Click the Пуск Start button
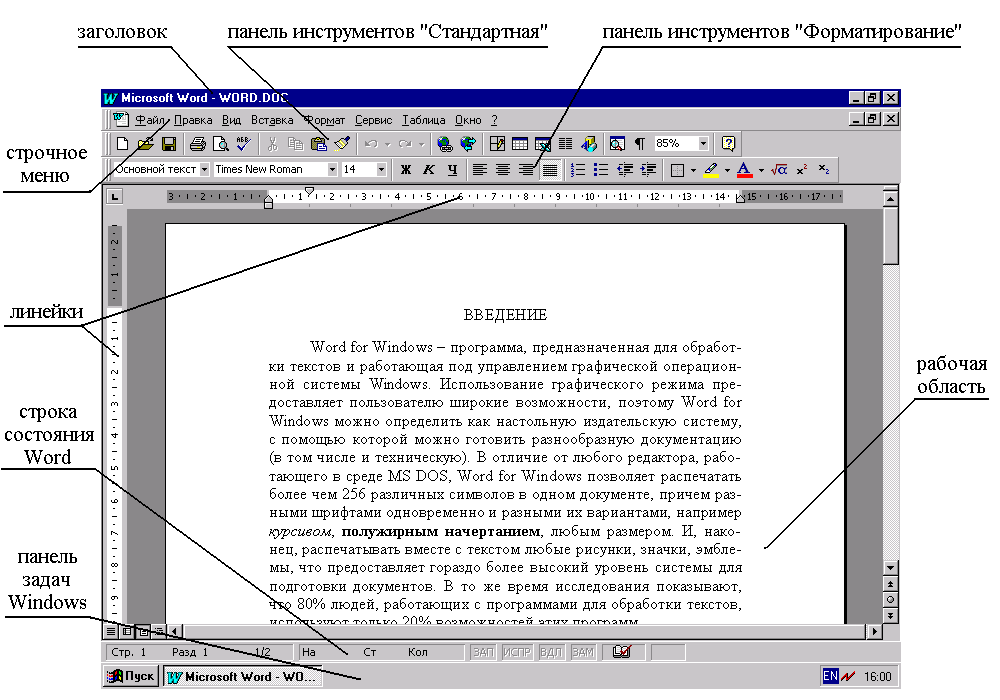Image resolution: width=1000 pixels, height=700 pixels. click(x=131, y=676)
